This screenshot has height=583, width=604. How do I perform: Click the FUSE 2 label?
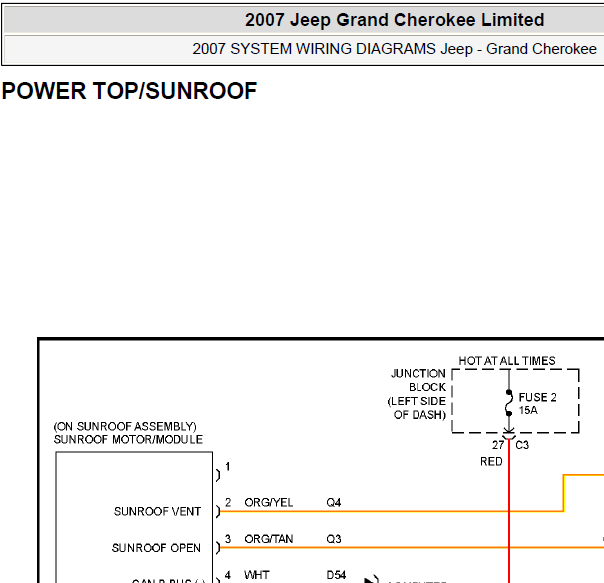[x=537, y=397]
